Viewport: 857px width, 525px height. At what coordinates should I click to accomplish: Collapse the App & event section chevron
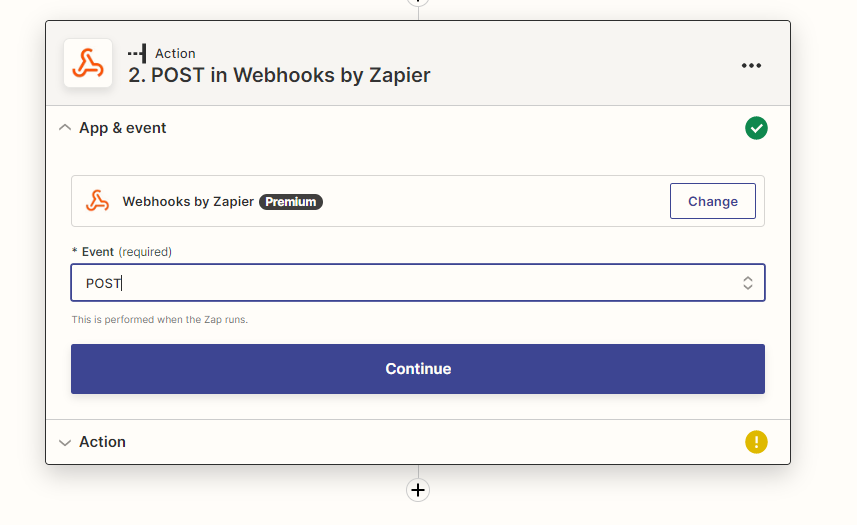click(65, 128)
